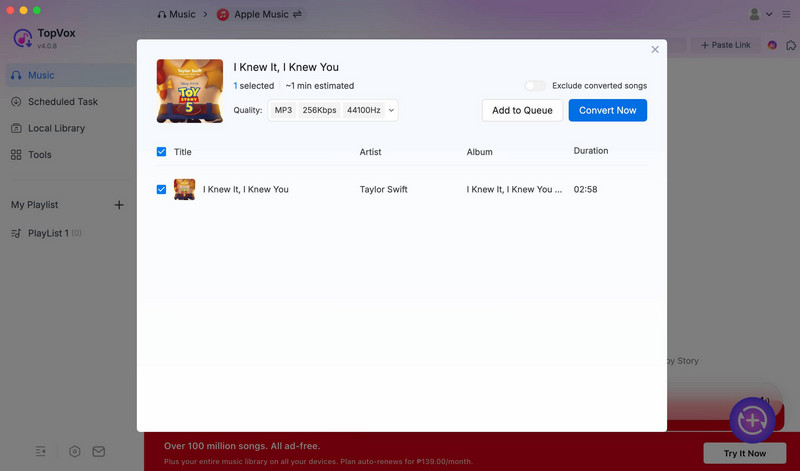Viewport: 800px width, 471px height.
Task: Add a new playlist with the plus icon
Action: point(119,205)
